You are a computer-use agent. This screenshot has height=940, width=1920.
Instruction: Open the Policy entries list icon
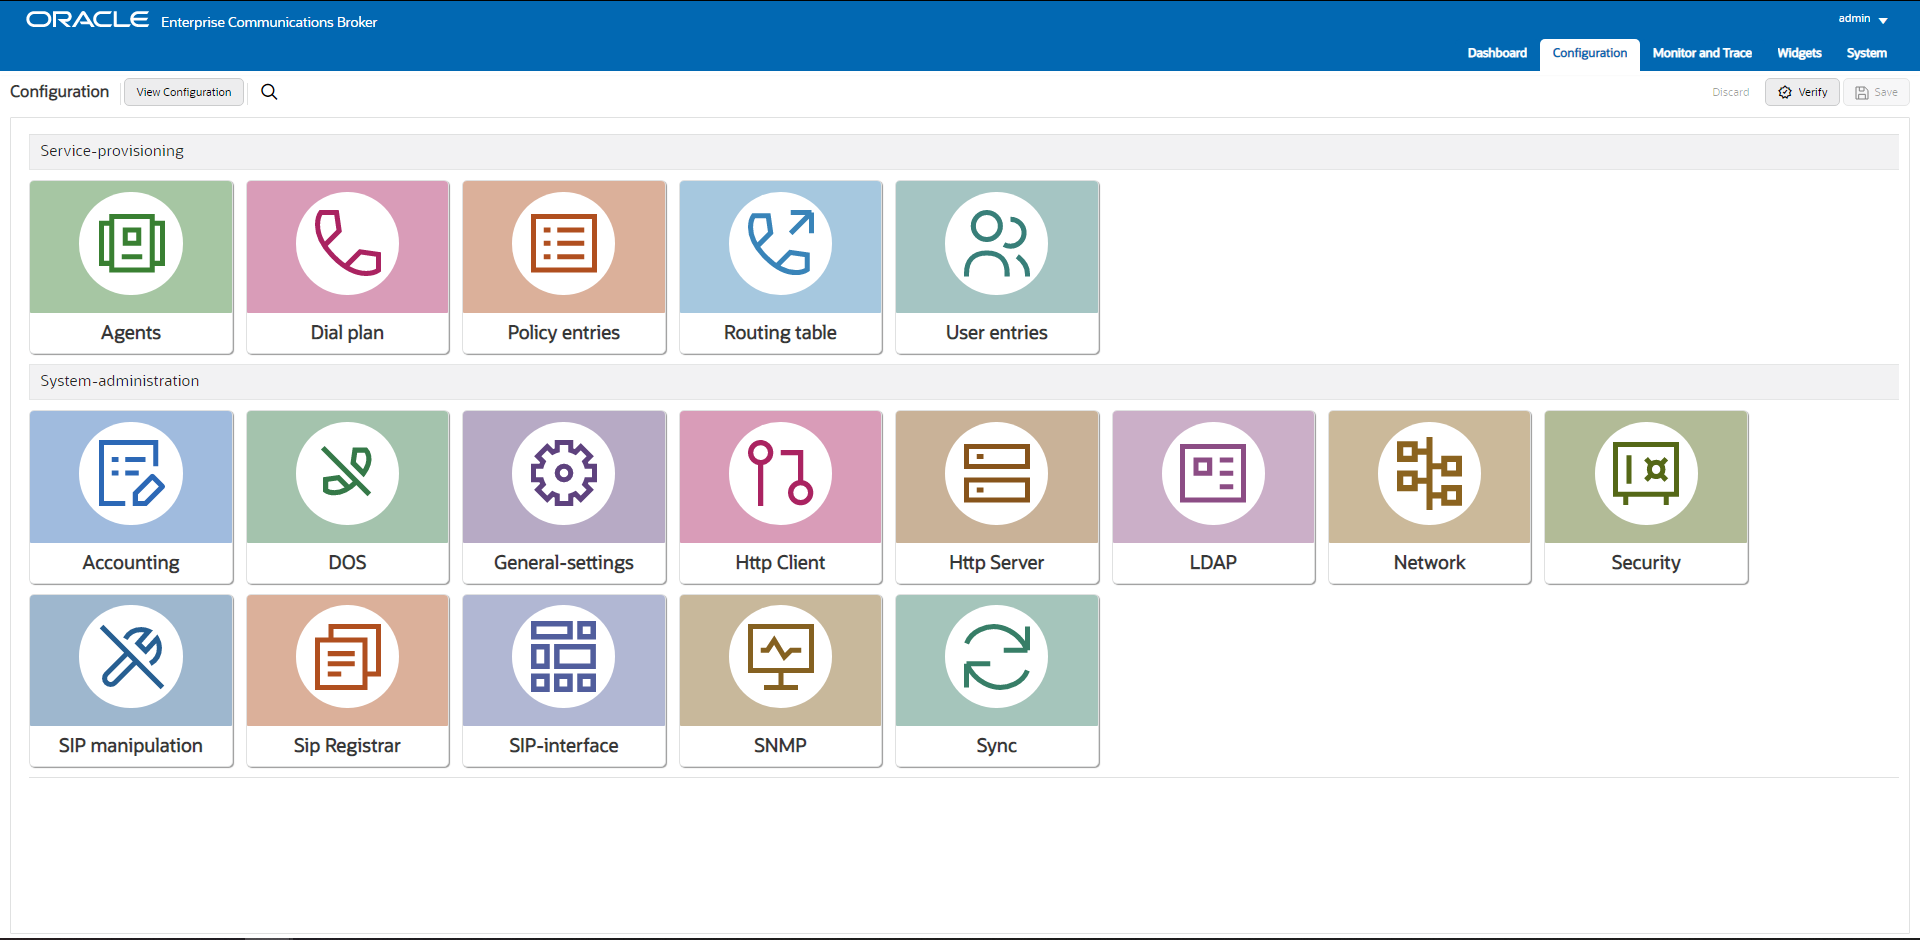pyautogui.click(x=564, y=244)
